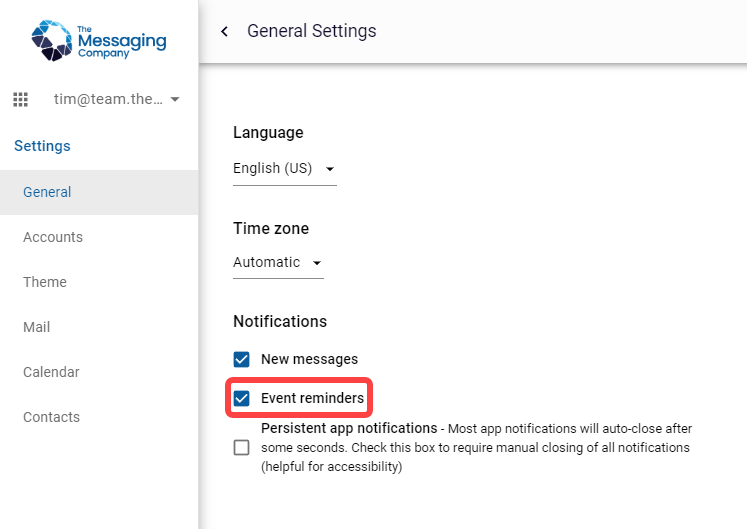Enable Persistent app notifications checkbox
The image size is (747, 529).
pyautogui.click(x=242, y=448)
